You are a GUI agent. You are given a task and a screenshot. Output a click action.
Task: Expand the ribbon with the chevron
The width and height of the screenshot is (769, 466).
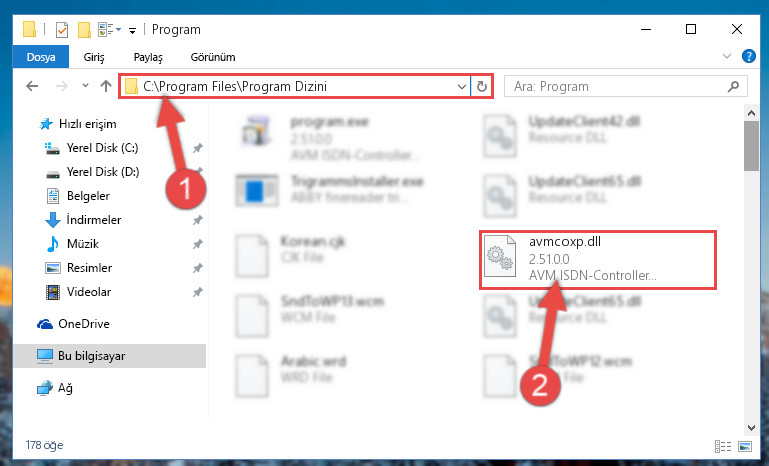click(727, 56)
